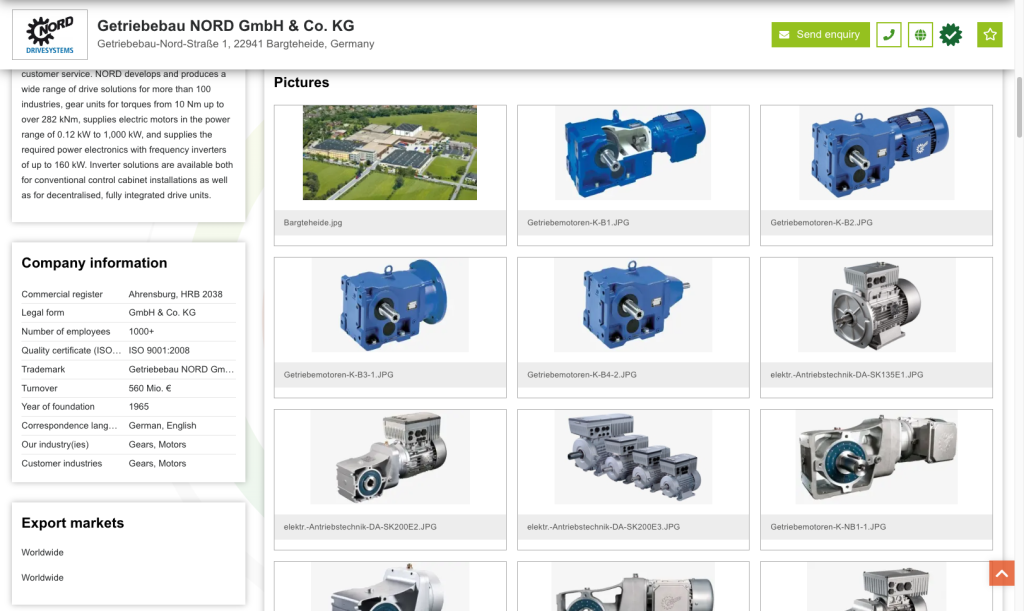This screenshot has height=611, width=1024.
Task: Open Getriebemotoren-K-B2.JPG image
Action: click(x=876, y=153)
